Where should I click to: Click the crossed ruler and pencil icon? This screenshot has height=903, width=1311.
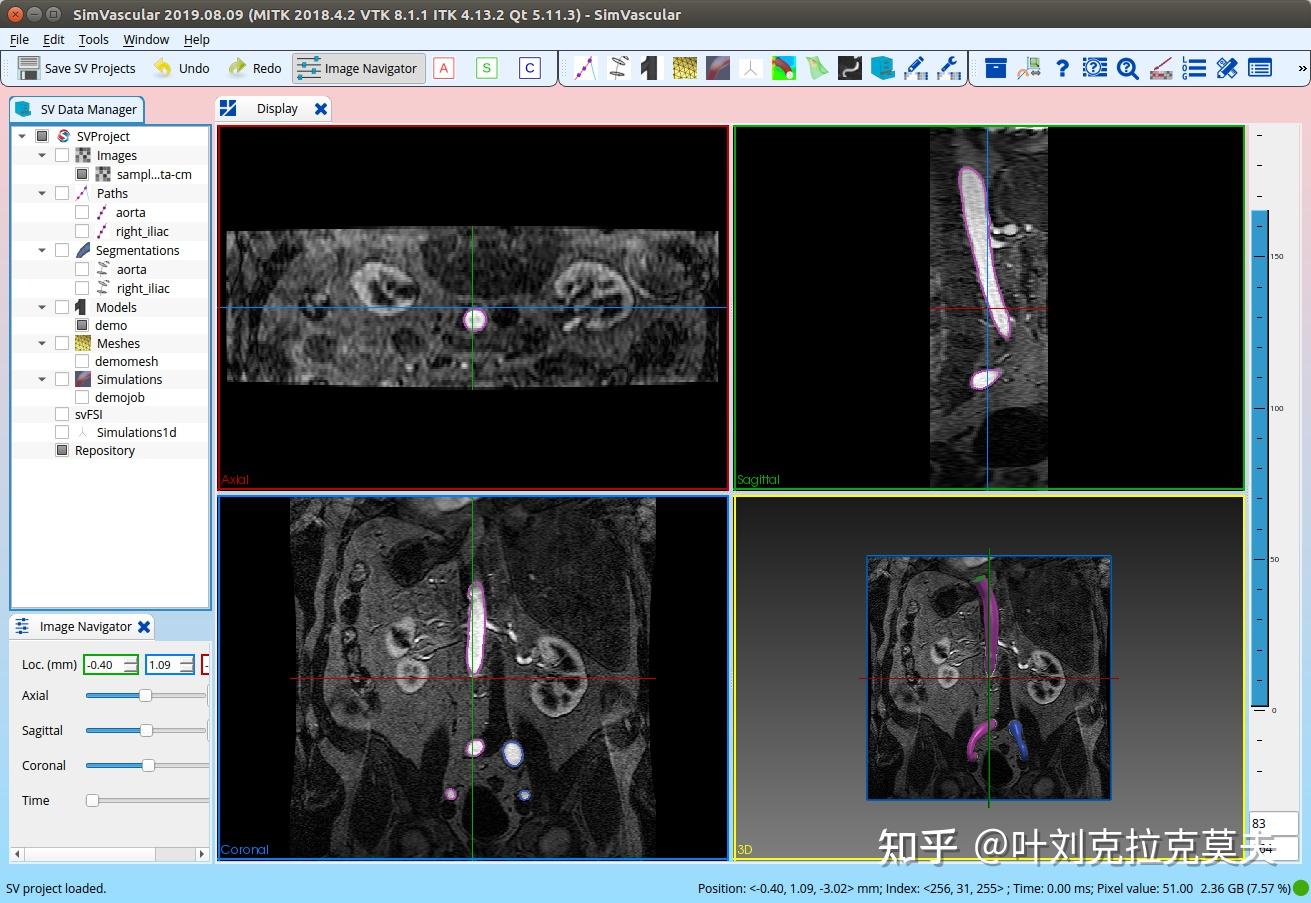pyautogui.click(x=1227, y=68)
